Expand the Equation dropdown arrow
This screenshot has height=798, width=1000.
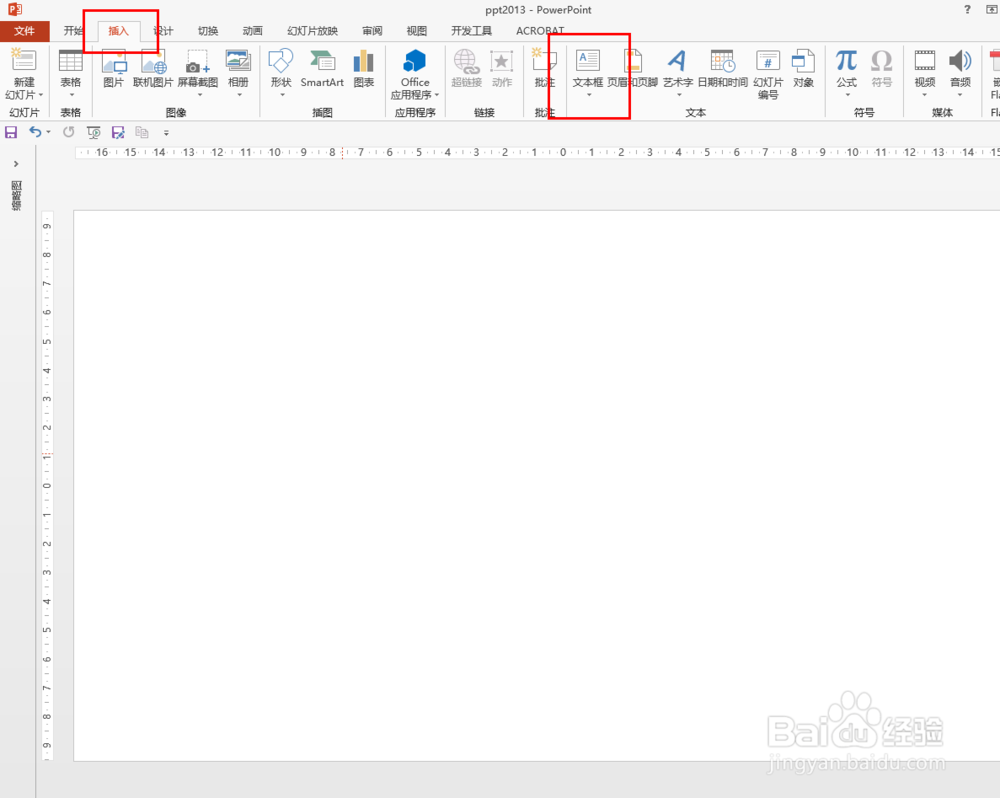coord(848,95)
